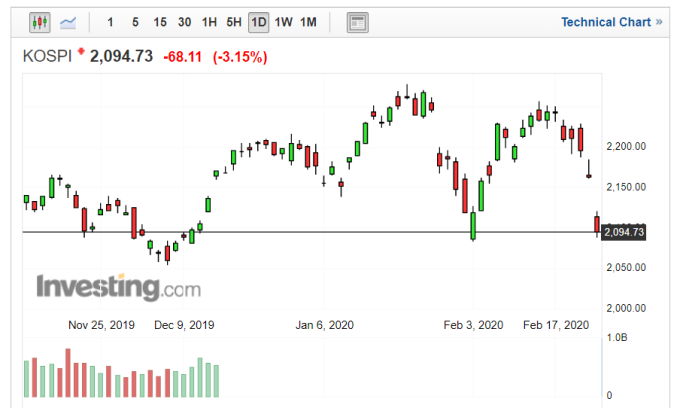Open the chart layout panel icon
This screenshot has height=408, width=680.
(357, 23)
